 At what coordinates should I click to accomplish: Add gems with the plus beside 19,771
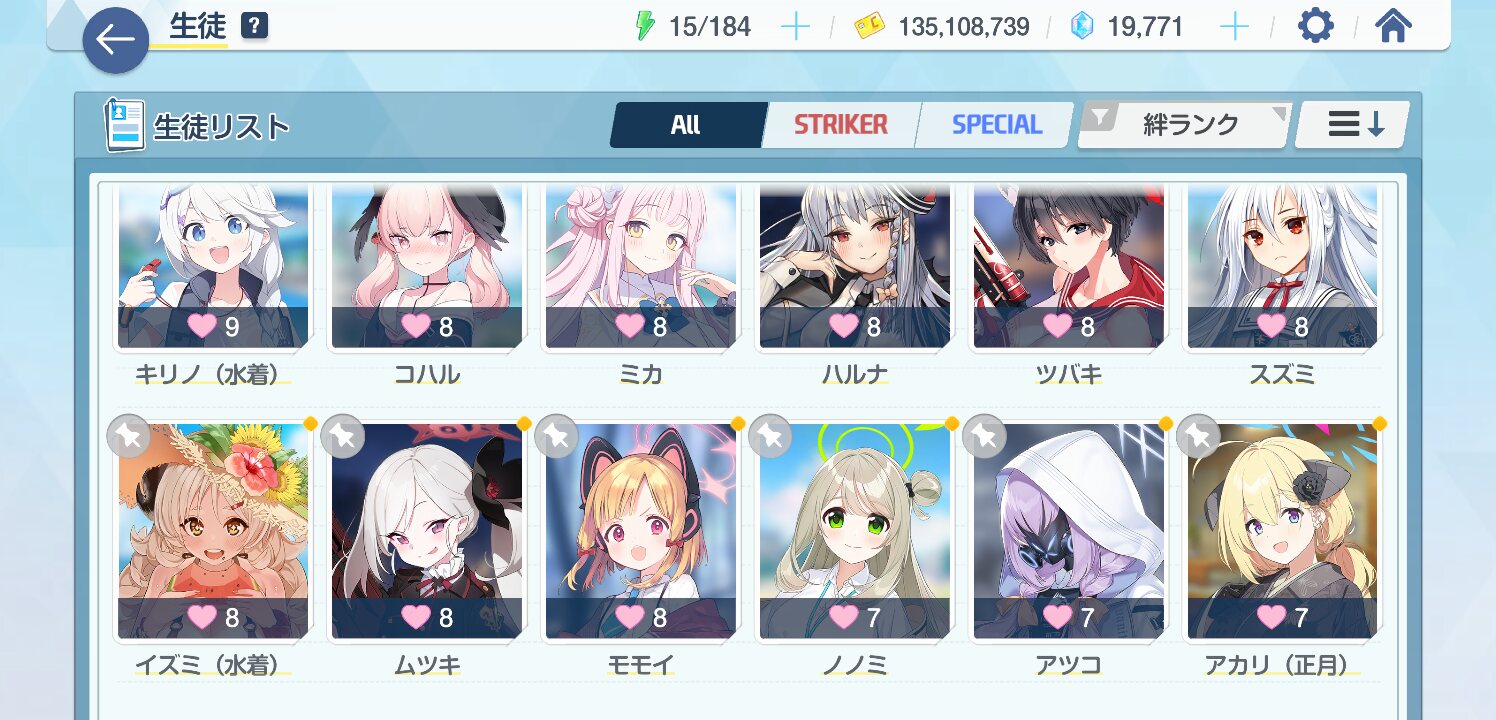(1235, 27)
